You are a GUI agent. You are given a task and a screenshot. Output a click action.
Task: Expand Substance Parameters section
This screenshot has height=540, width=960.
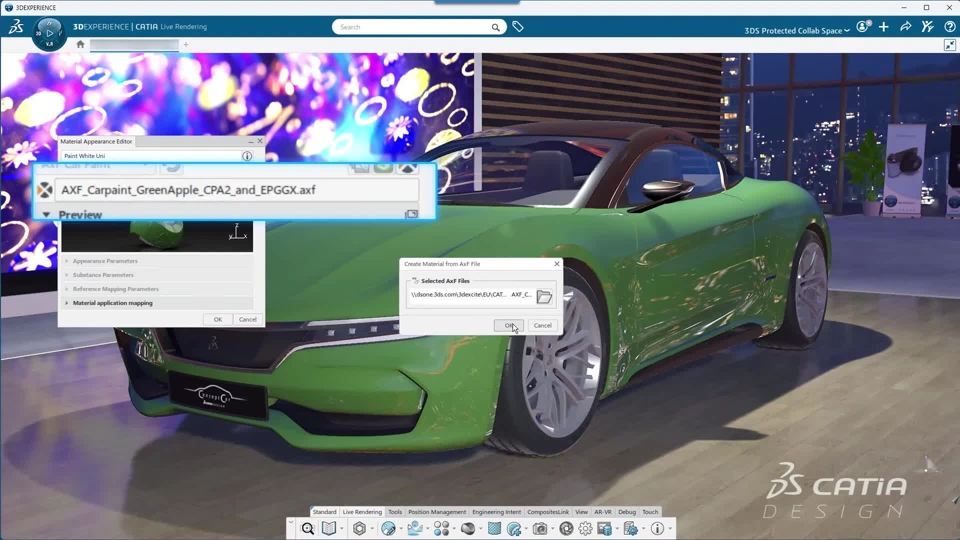67,275
